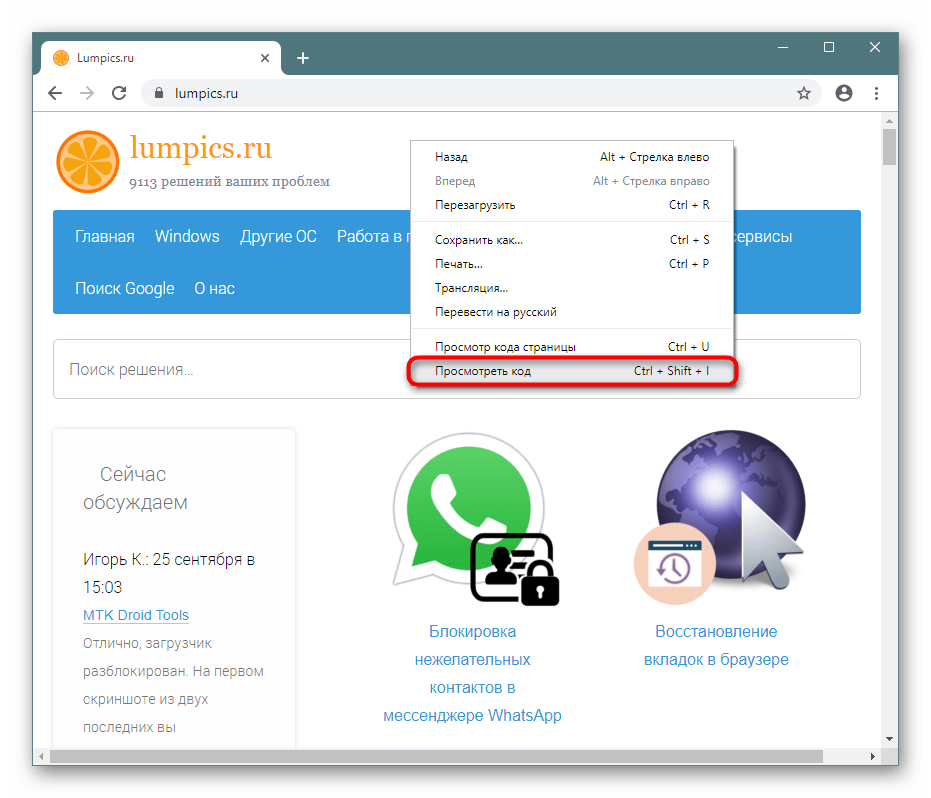Choose "Просмотр кода страницы" menu item
This screenshot has width=931, height=798.
[505, 347]
